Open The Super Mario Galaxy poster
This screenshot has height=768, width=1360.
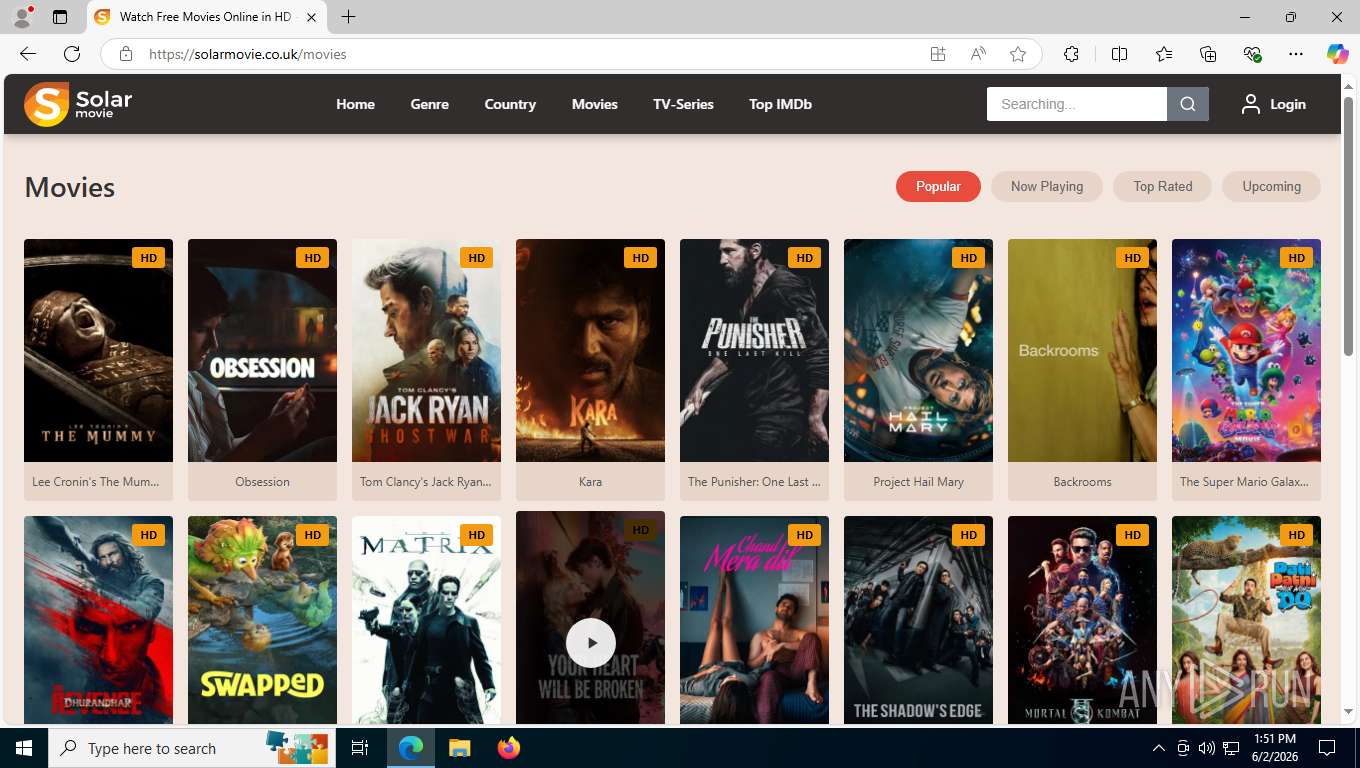(x=1246, y=350)
